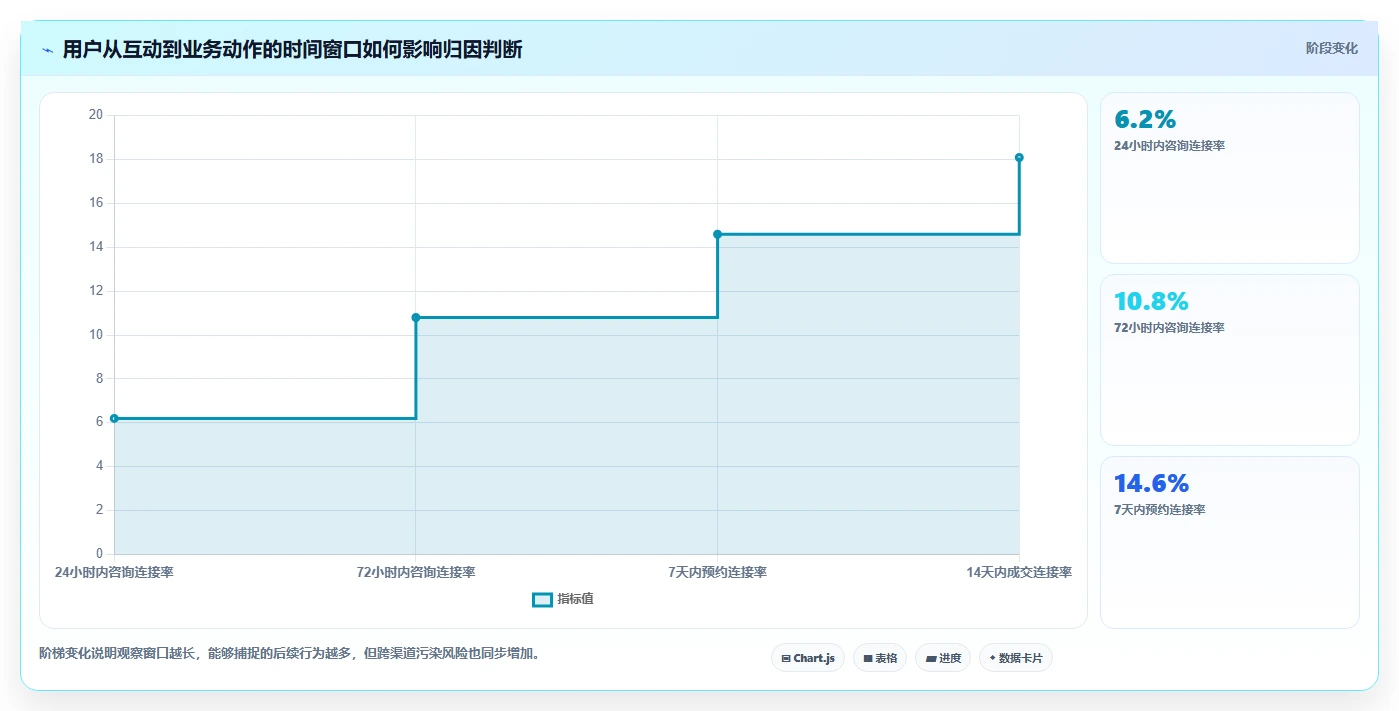Click 7天内预约连接率 label in the third card
The height and width of the screenshot is (711, 1399).
coord(1159,510)
